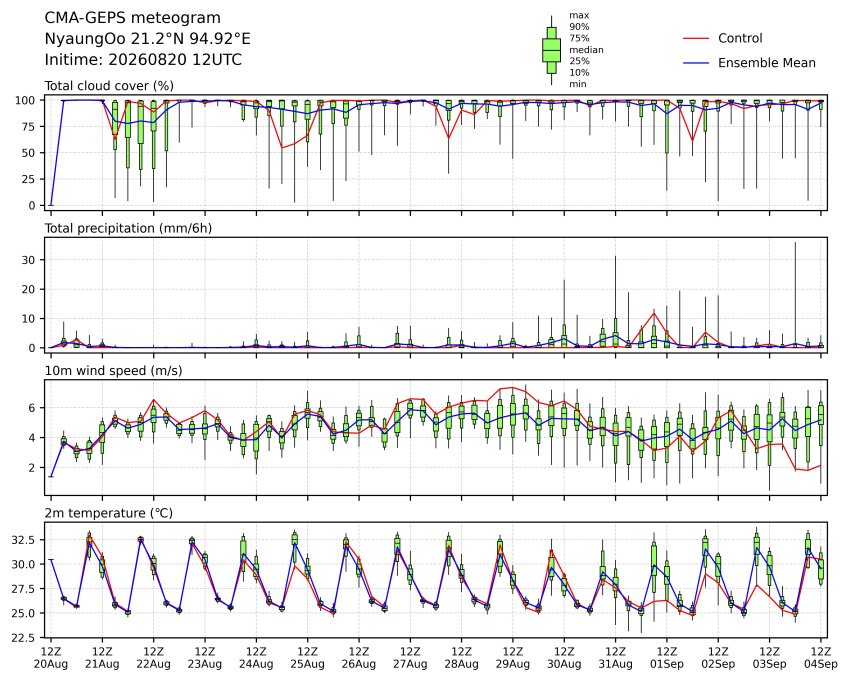Click the 32.5 temperature axis tick label
This screenshot has width=849, height=681.
(24, 540)
